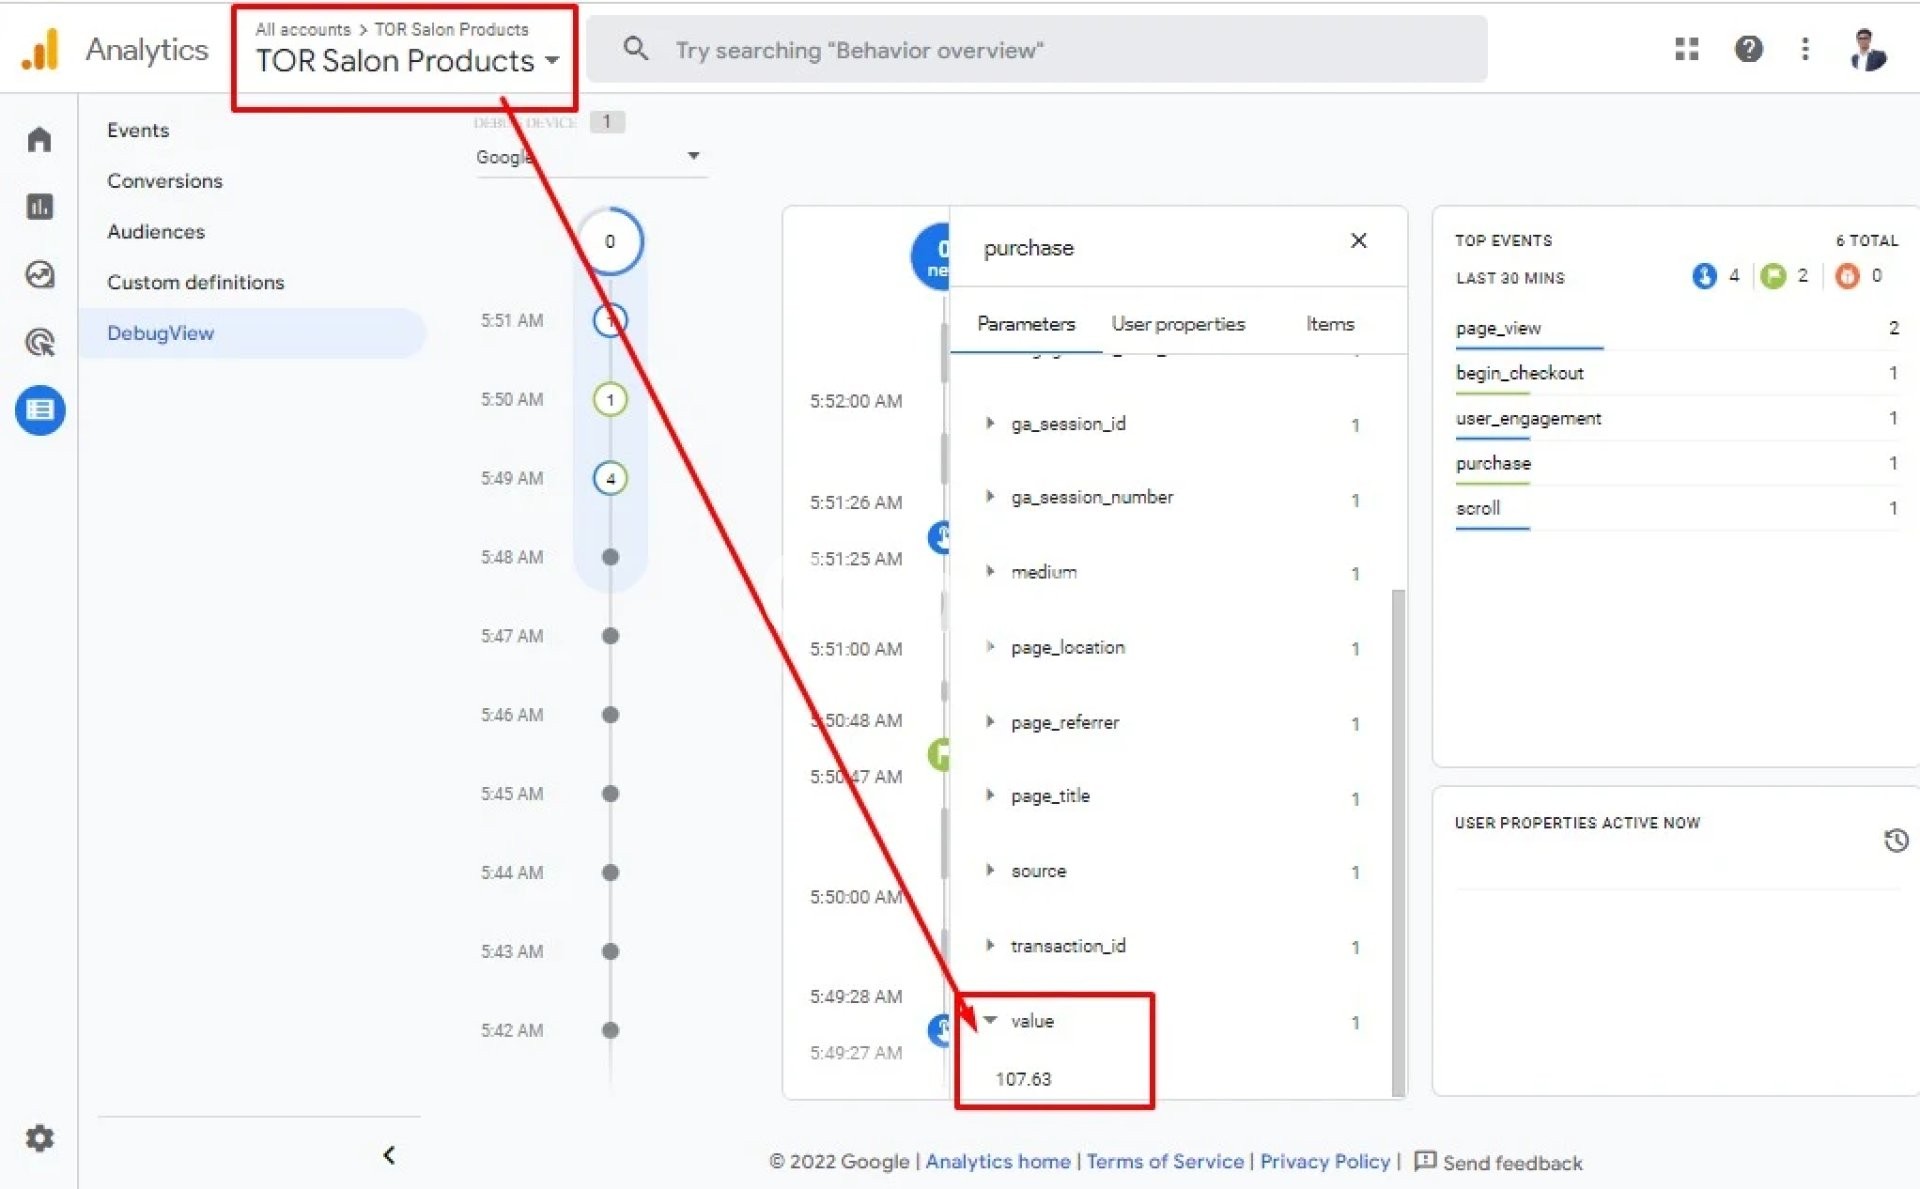
Task: Switch to the User properties tab
Action: pos(1177,324)
